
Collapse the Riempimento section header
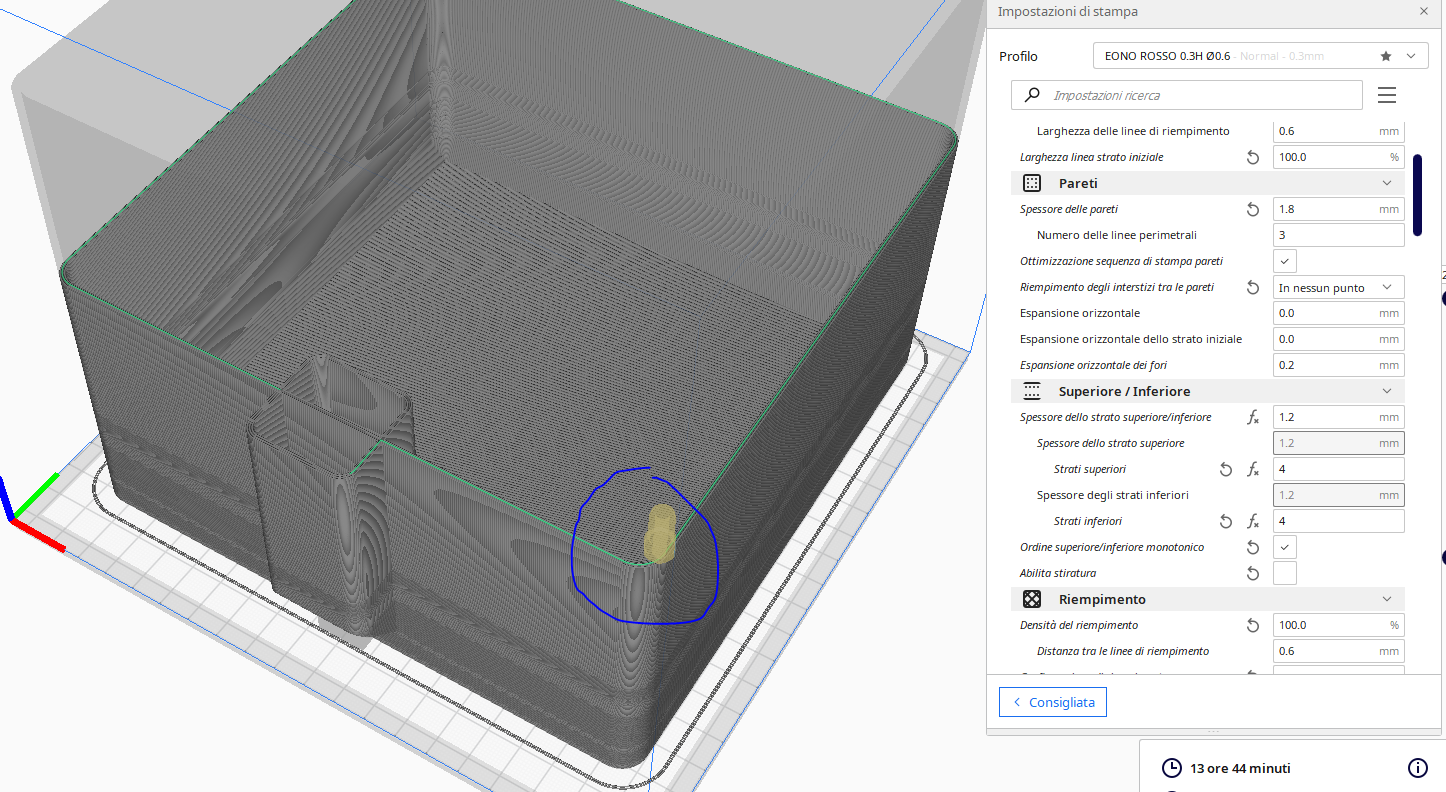(x=1386, y=600)
